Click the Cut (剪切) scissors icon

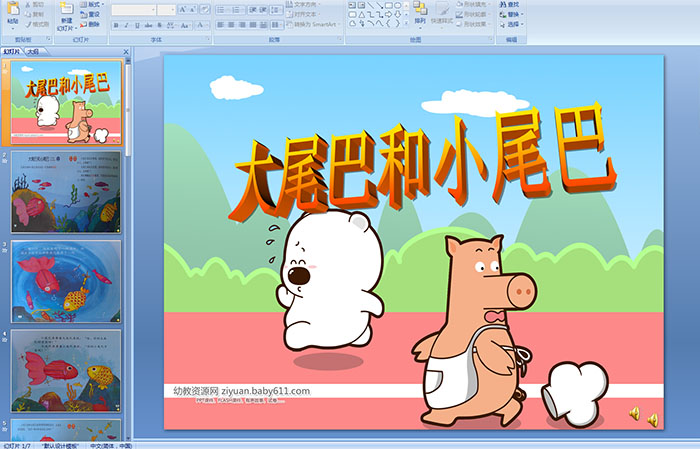click(28, 4)
